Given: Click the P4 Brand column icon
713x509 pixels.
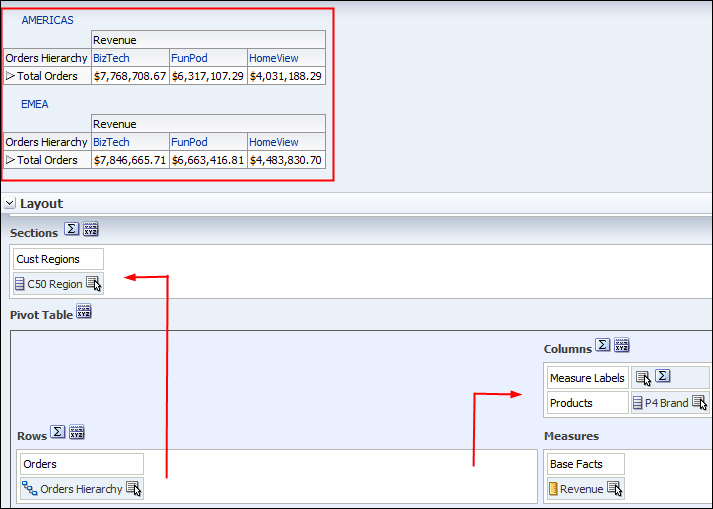Looking at the screenshot, I should coord(638,403).
